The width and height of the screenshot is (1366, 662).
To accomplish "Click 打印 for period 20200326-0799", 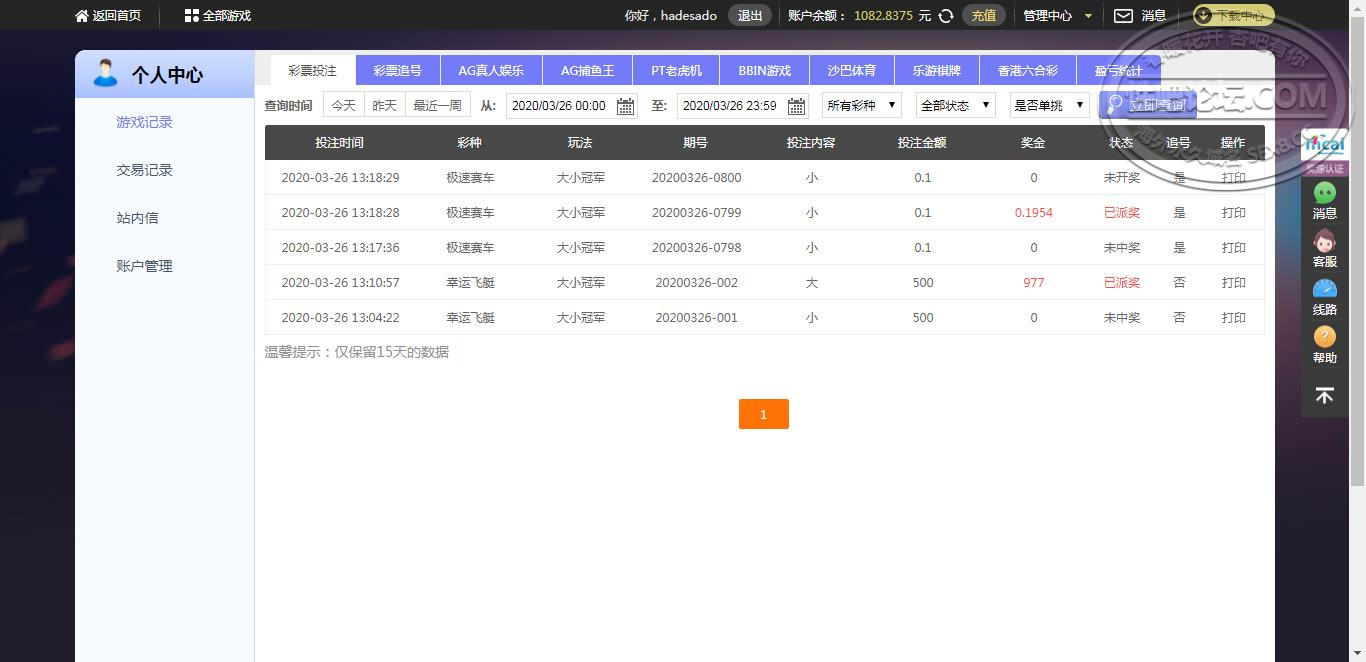I will [x=1233, y=213].
